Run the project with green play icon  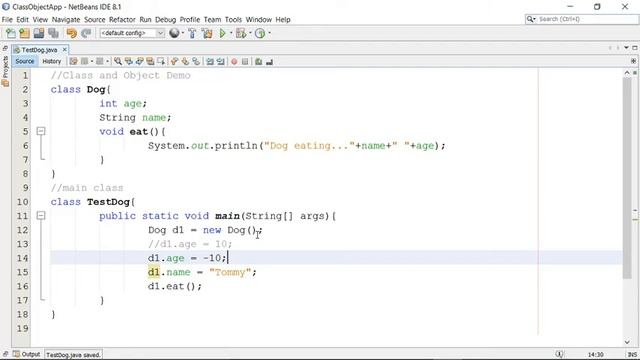click(x=223, y=33)
